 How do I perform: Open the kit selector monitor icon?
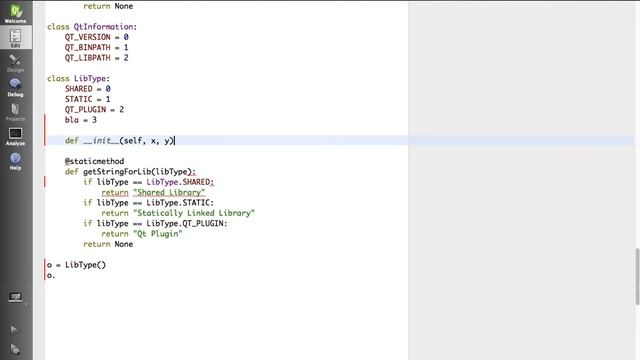point(16,298)
